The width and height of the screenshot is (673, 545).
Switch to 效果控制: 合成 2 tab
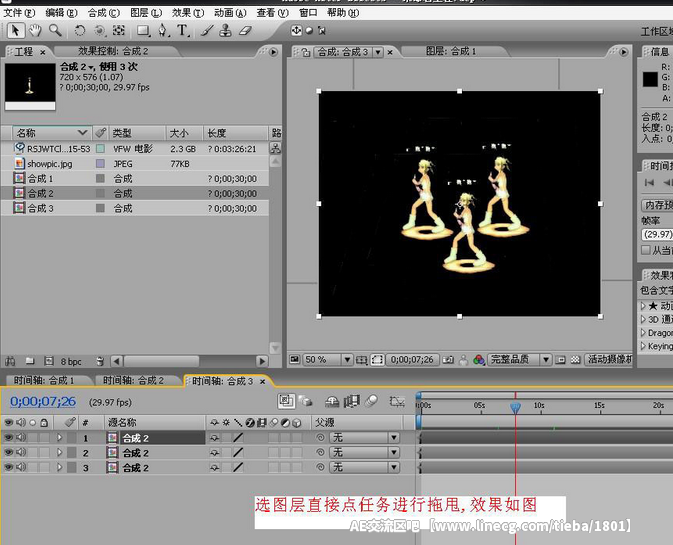pos(113,51)
